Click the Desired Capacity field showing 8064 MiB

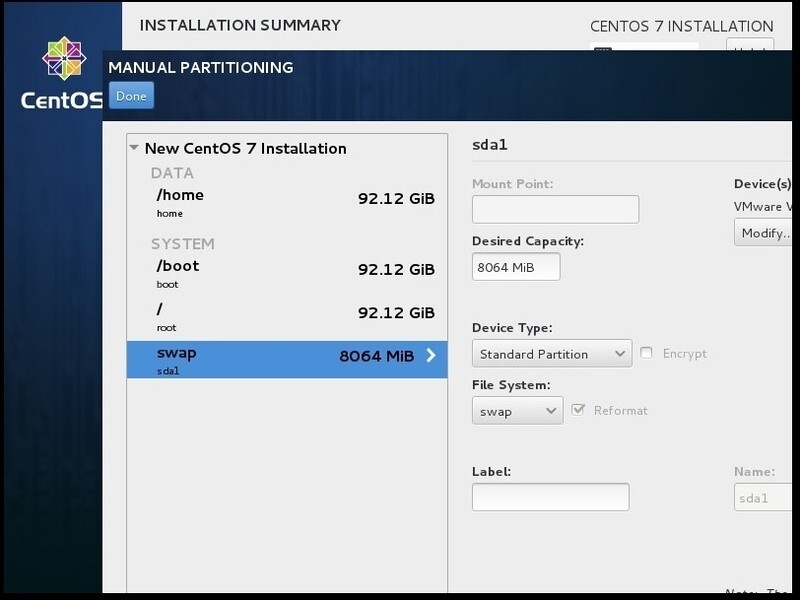pos(516,266)
